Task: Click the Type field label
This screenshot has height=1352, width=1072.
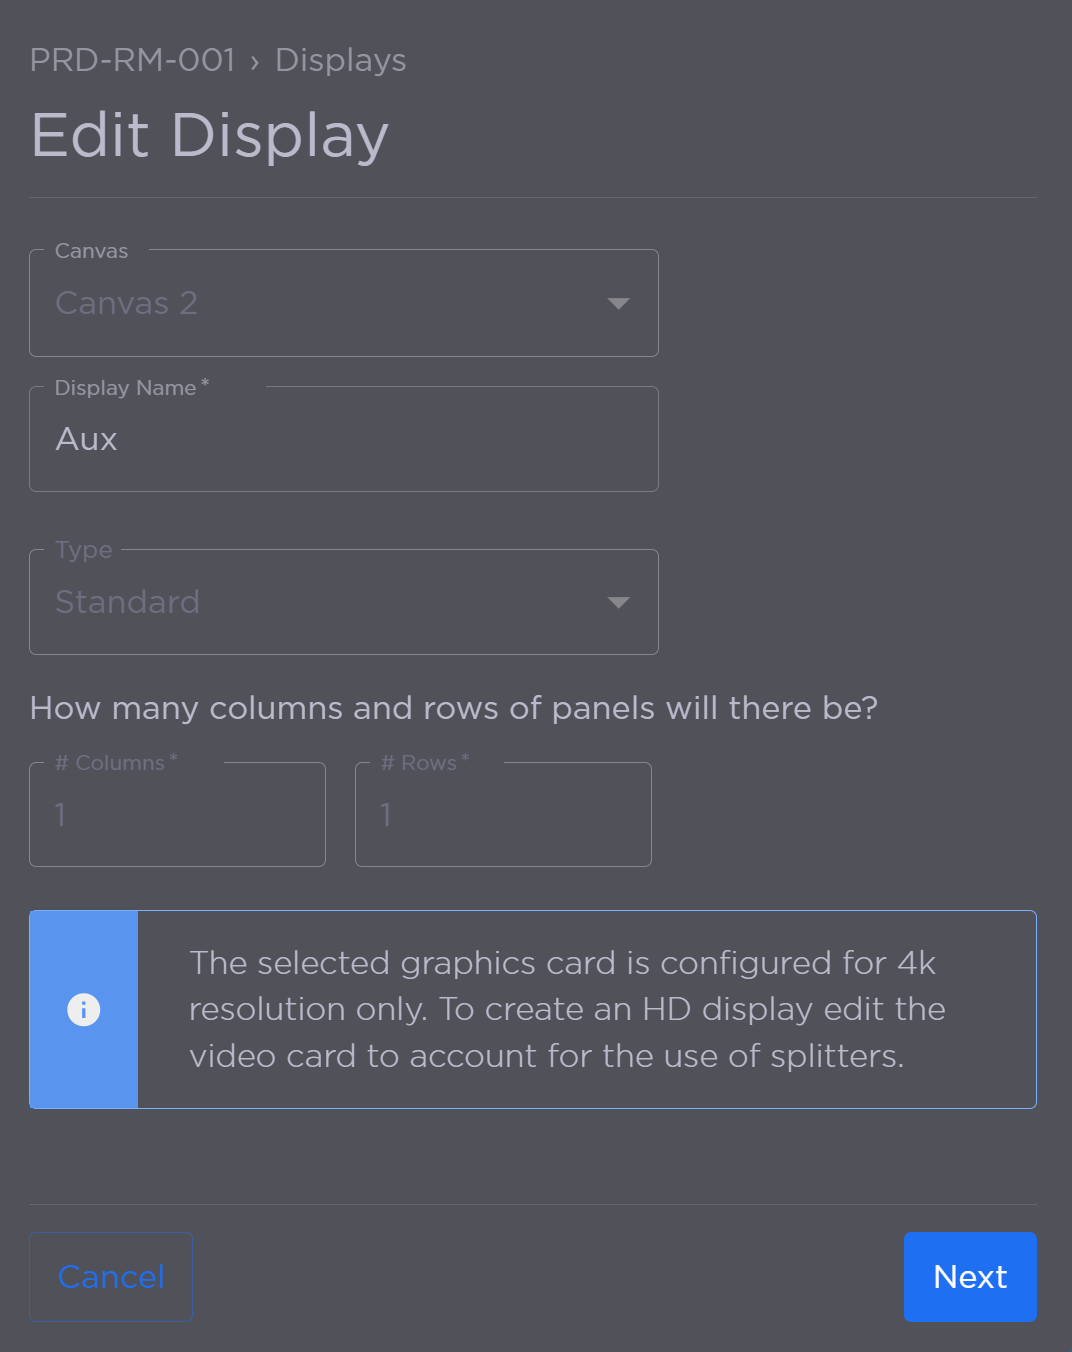Action: coord(84,550)
